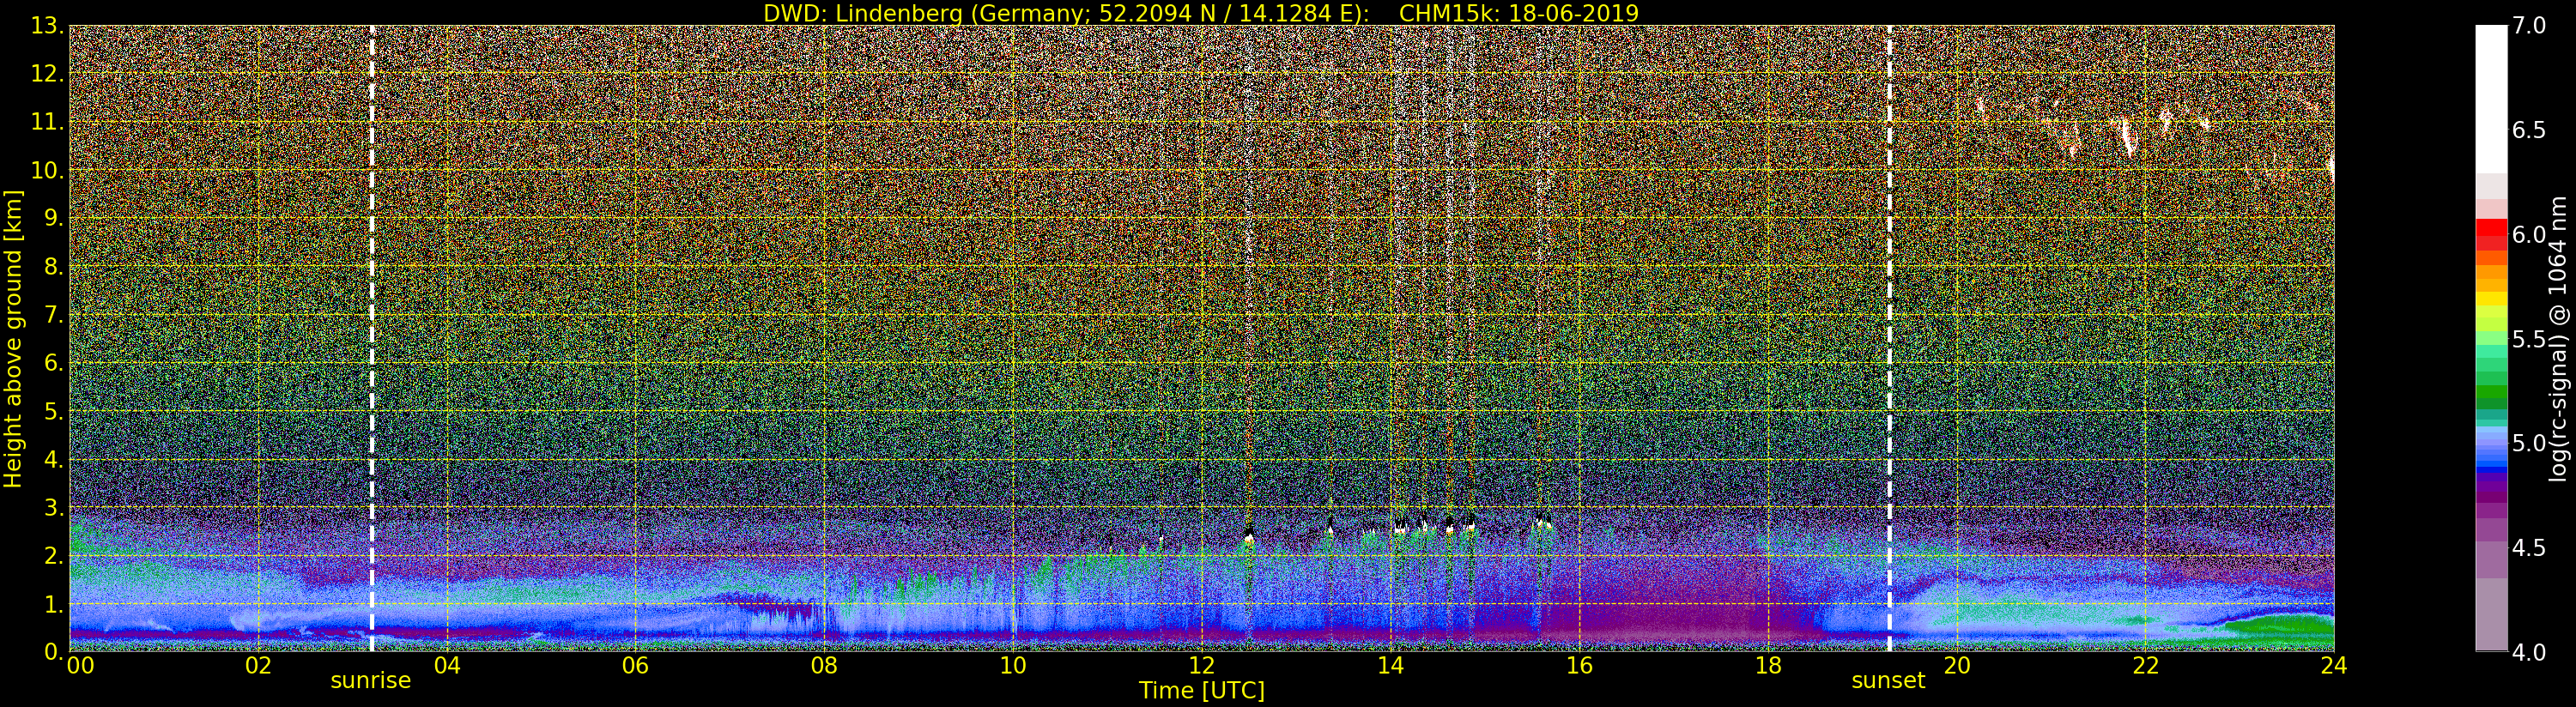Click the time axis tick '16'
The height and width of the screenshot is (707, 2576).
[x=1579, y=666]
